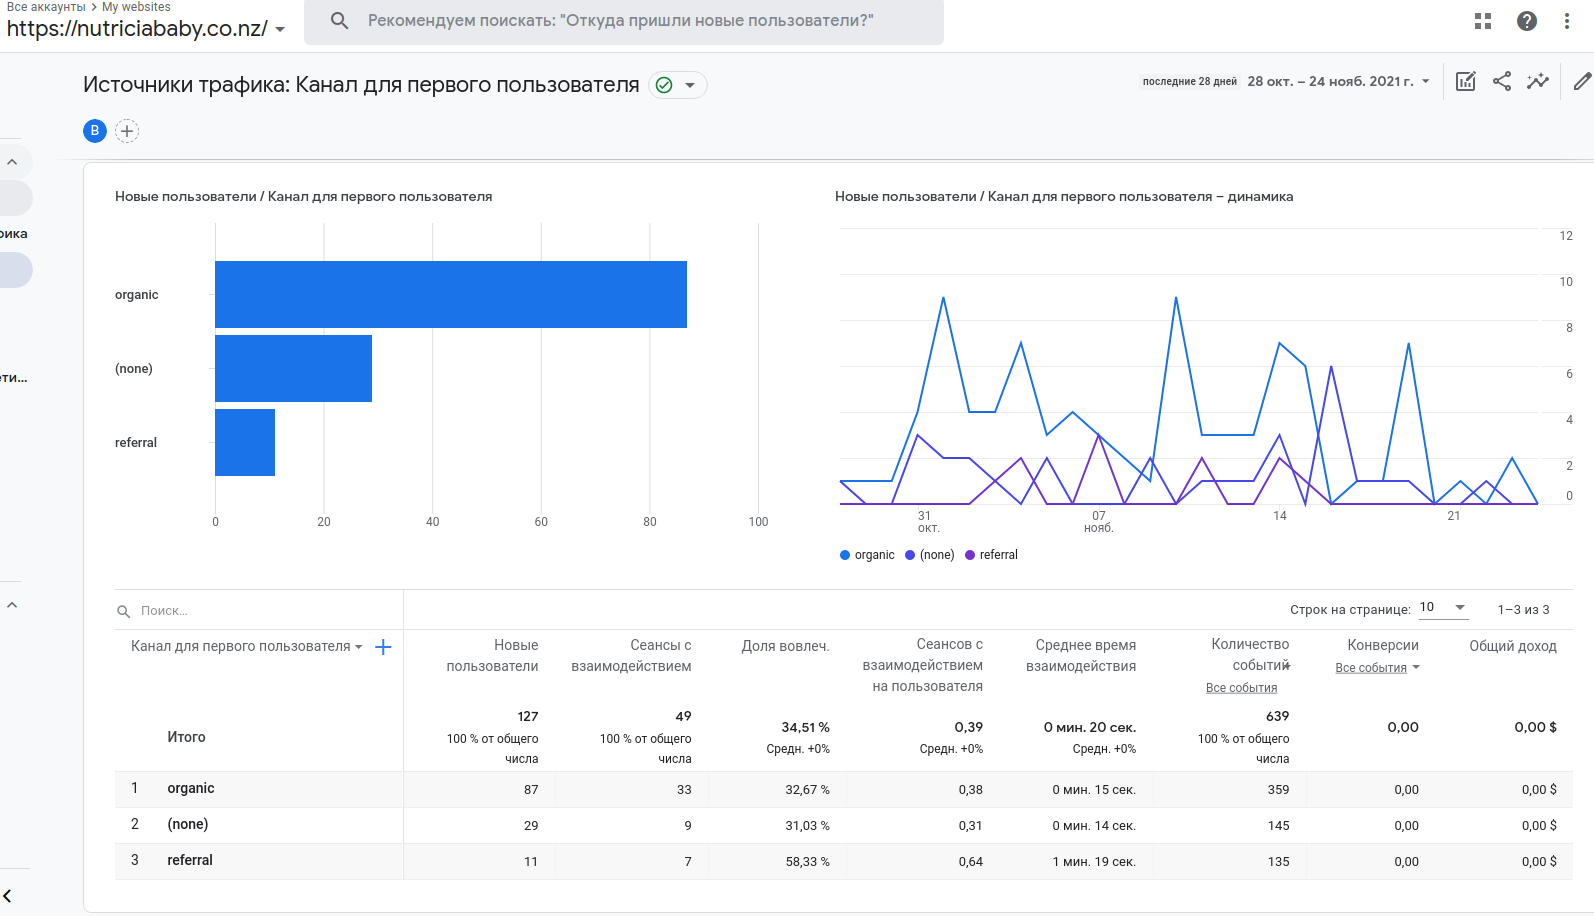The image size is (1594, 916).
Task: Toggle the (none) series in chart legend
Action: [x=930, y=555]
